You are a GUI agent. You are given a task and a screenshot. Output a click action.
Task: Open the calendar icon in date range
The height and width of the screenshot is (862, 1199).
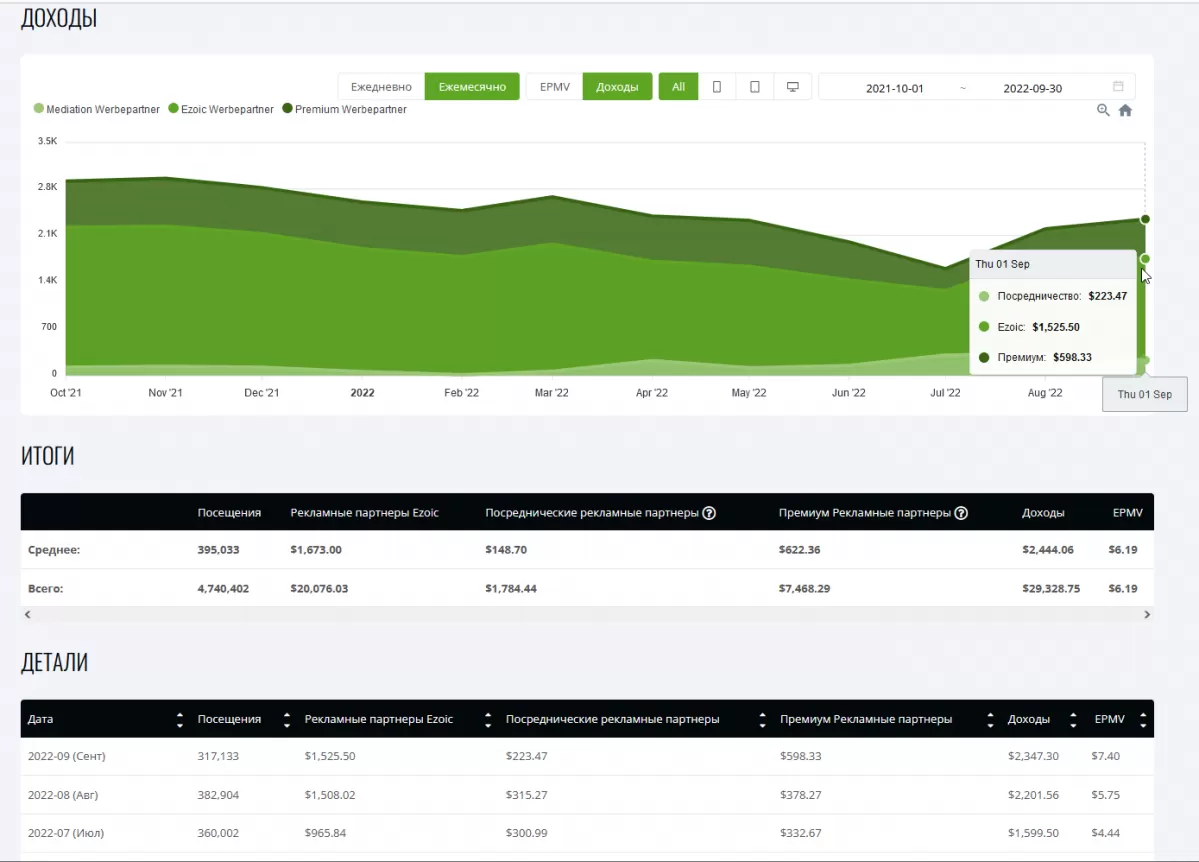pyautogui.click(x=1118, y=87)
